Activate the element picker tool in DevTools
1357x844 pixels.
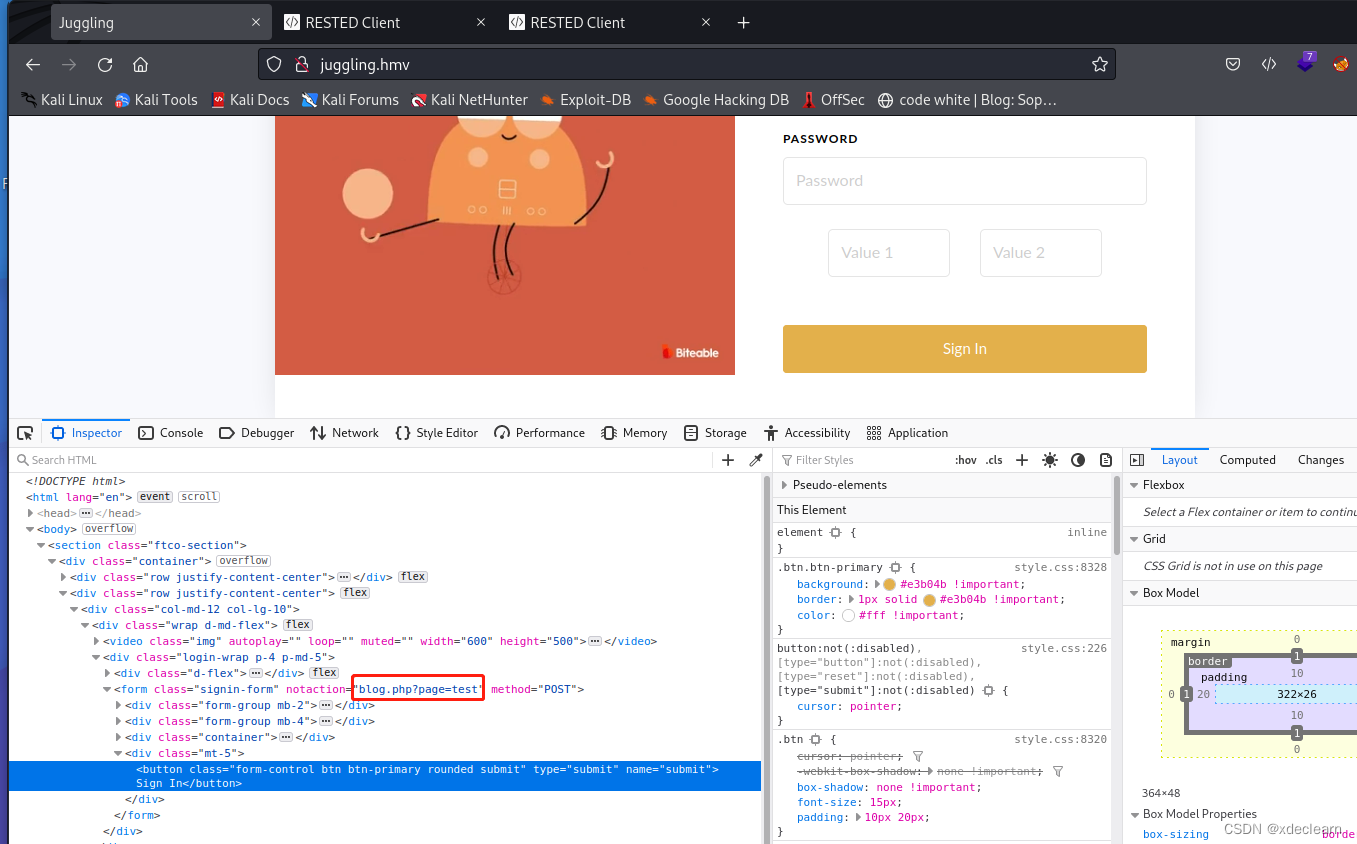pyautogui.click(x=25, y=433)
